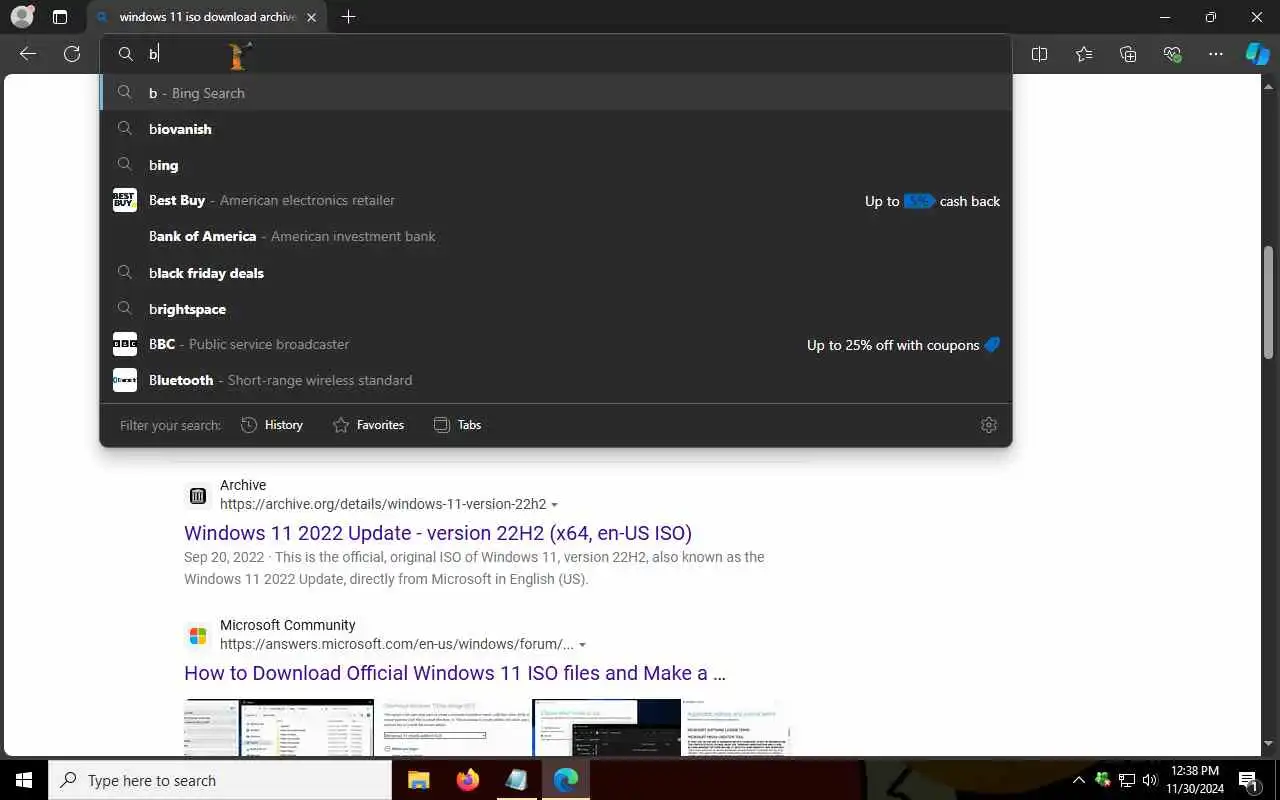The height and width of the screenshot is (800, 1280).
Task: Choose the brightspace suggestion
Action: 556,309
